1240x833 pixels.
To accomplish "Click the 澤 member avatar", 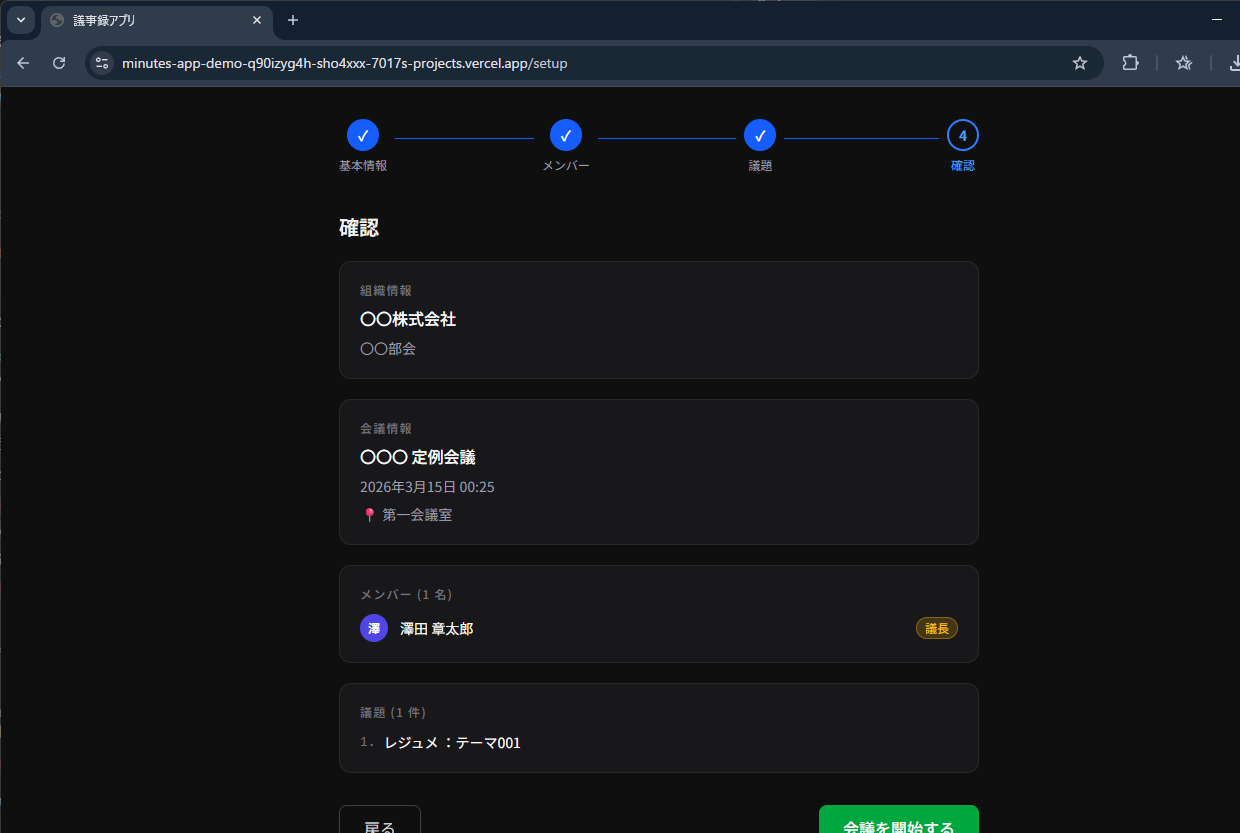I will 374,628.
